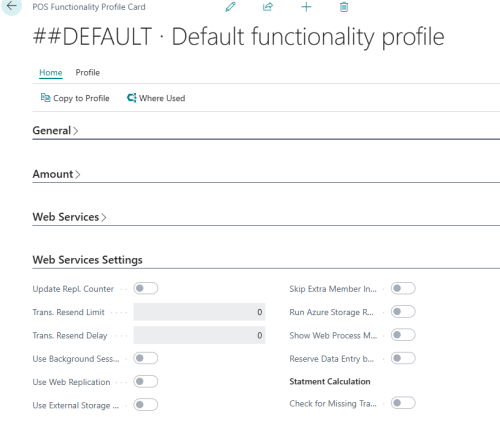Screen dimensions: 500x442
Task: Collapse the Web Services Settings heading
Action: click(x=87, y=260)
